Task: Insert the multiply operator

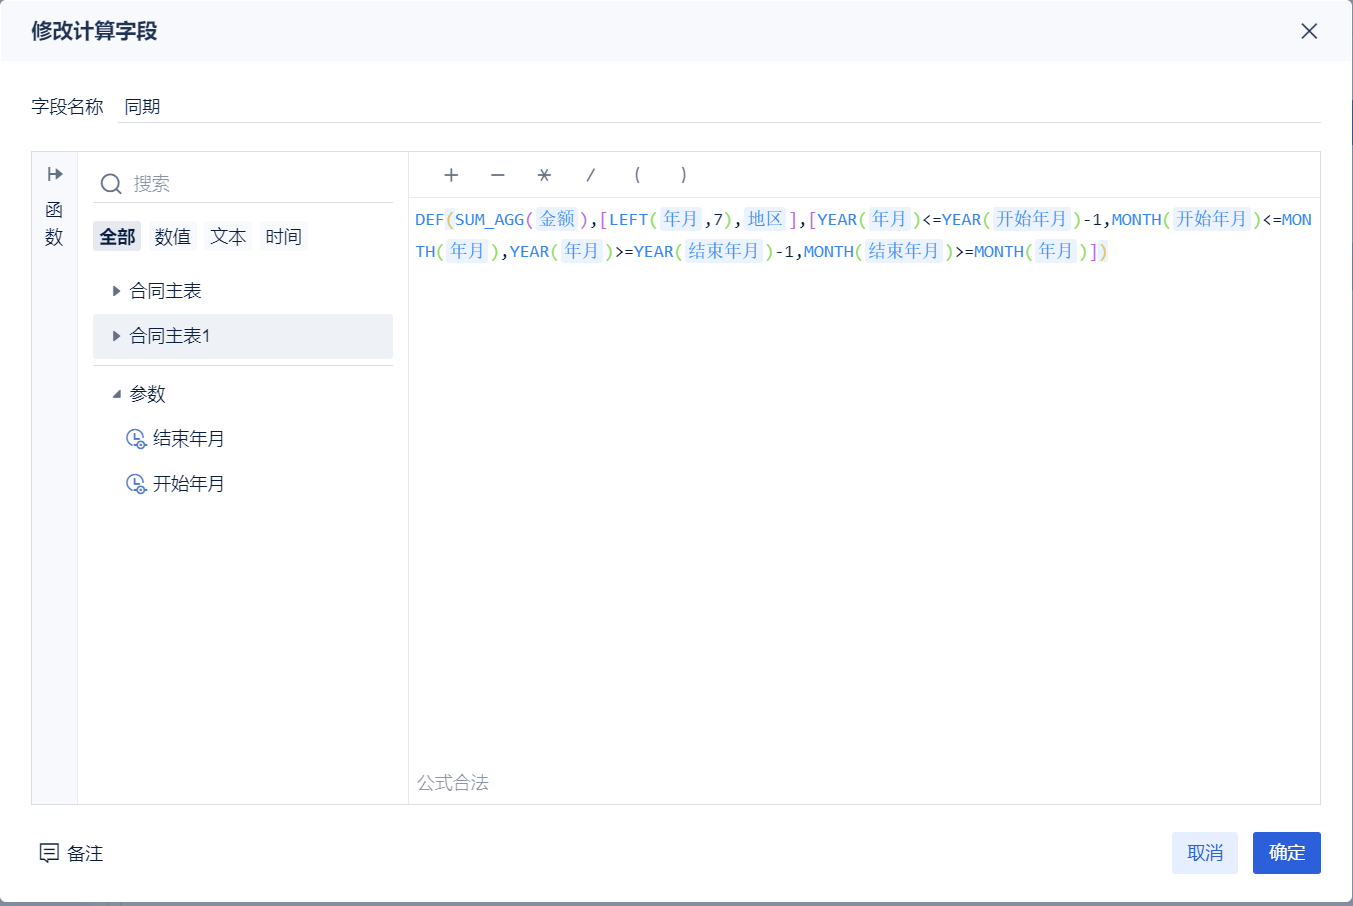Action: point(544,175)
